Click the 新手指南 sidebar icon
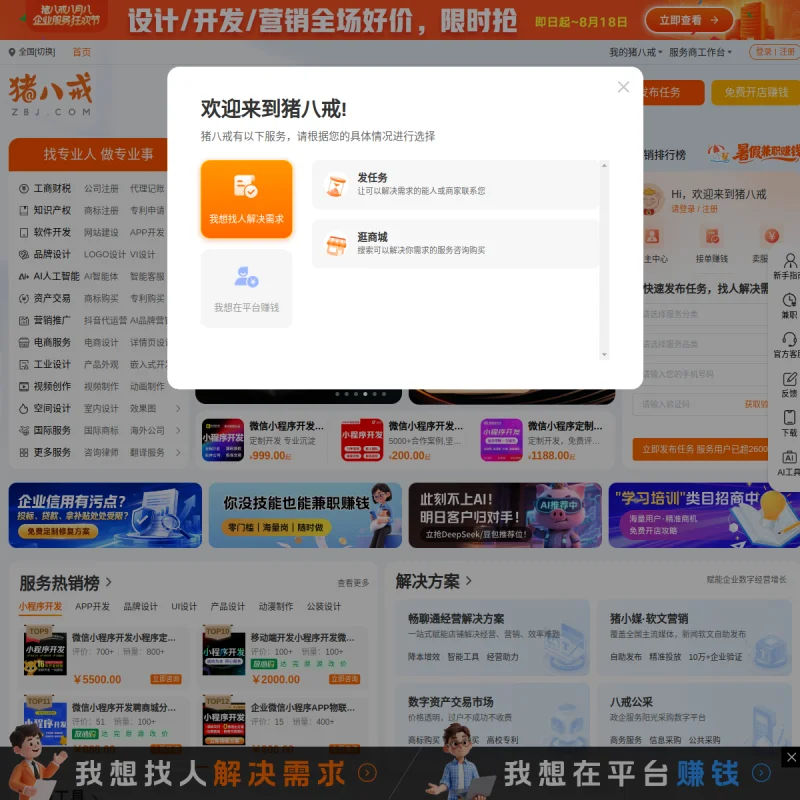This screenshot has width=800, height=800. coord(789,261)
